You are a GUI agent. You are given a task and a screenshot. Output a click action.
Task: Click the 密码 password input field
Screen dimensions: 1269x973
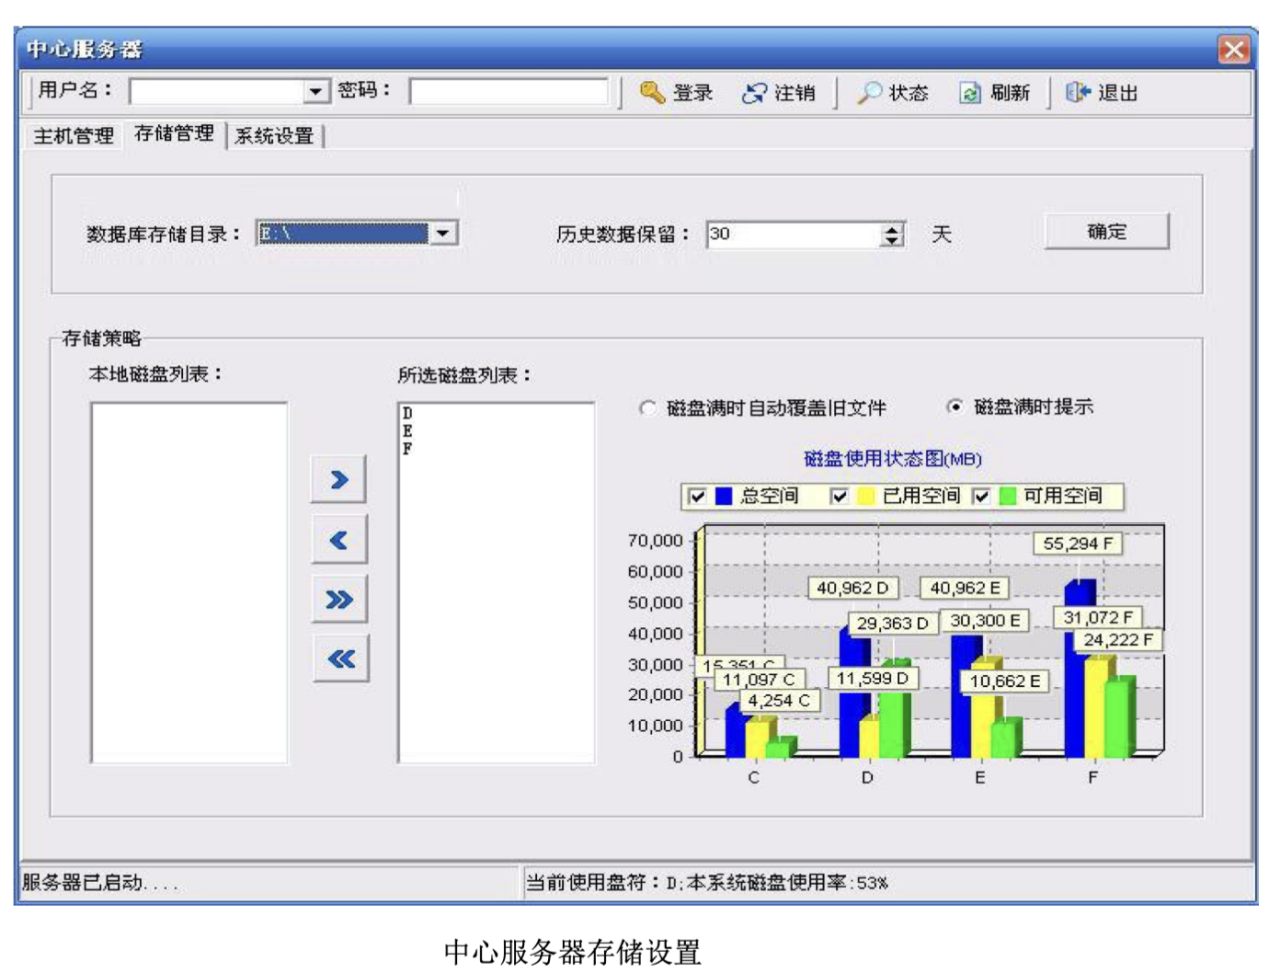point(508,92)
